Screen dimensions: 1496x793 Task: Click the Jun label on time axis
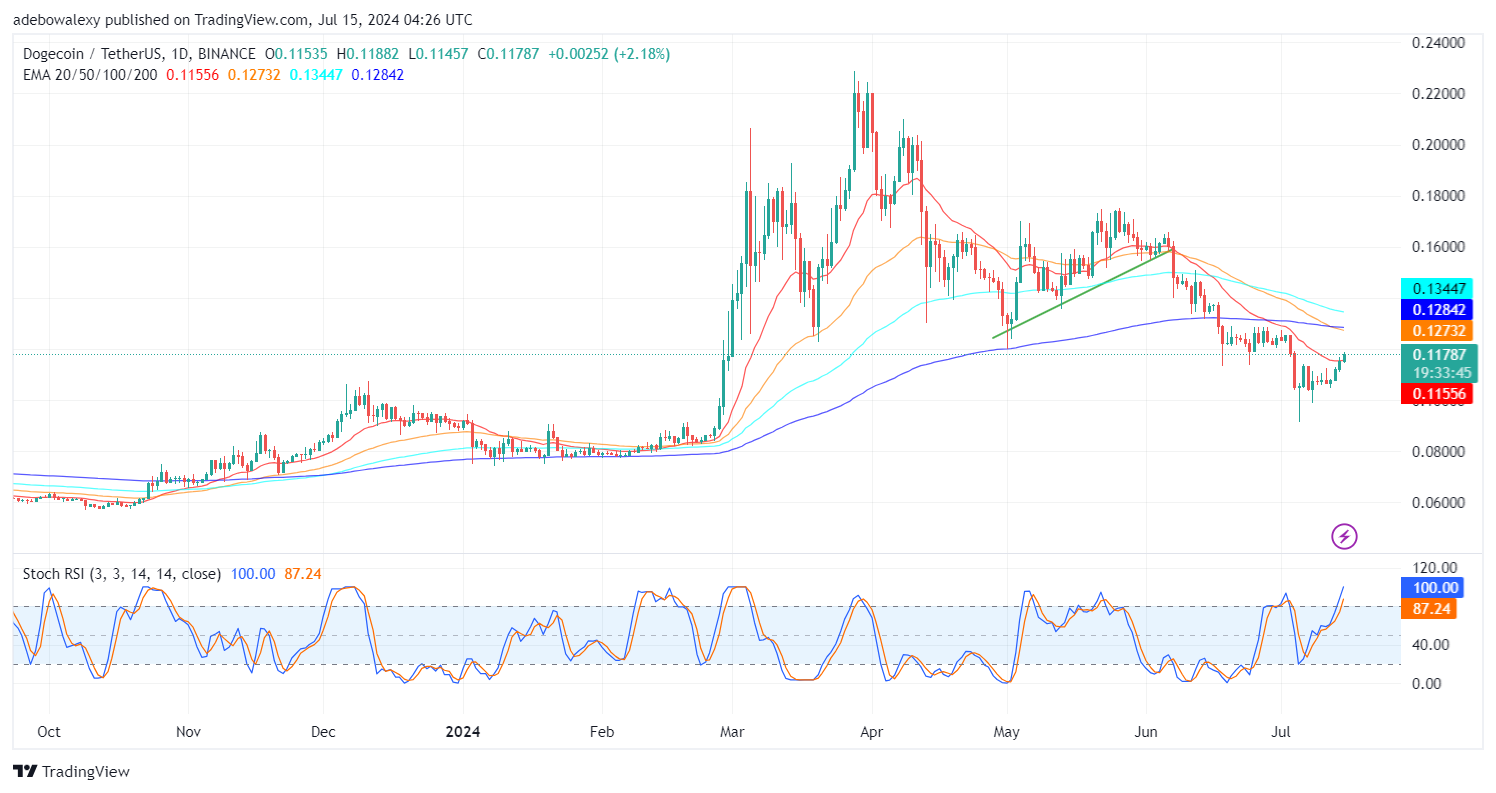(1146, 732)
